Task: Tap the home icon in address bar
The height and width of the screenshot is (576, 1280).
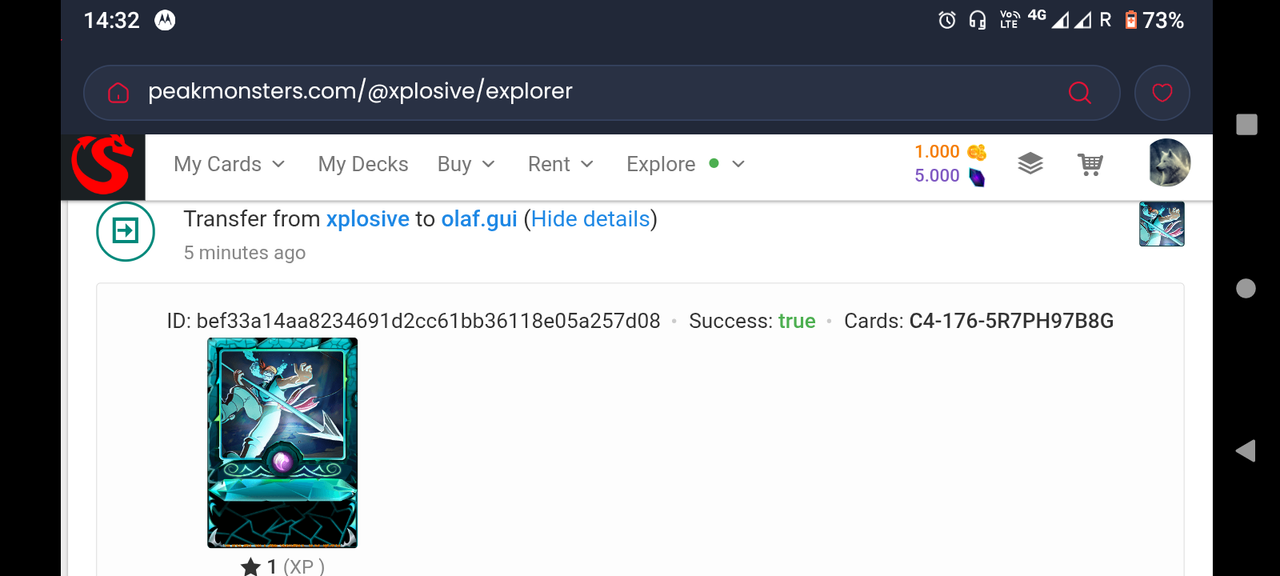Action: point(118,92)
